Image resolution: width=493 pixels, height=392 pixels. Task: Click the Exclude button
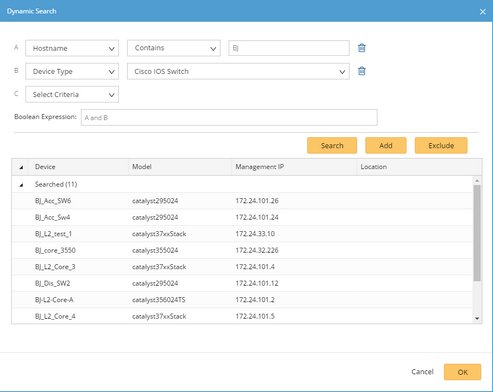[441, 145]
